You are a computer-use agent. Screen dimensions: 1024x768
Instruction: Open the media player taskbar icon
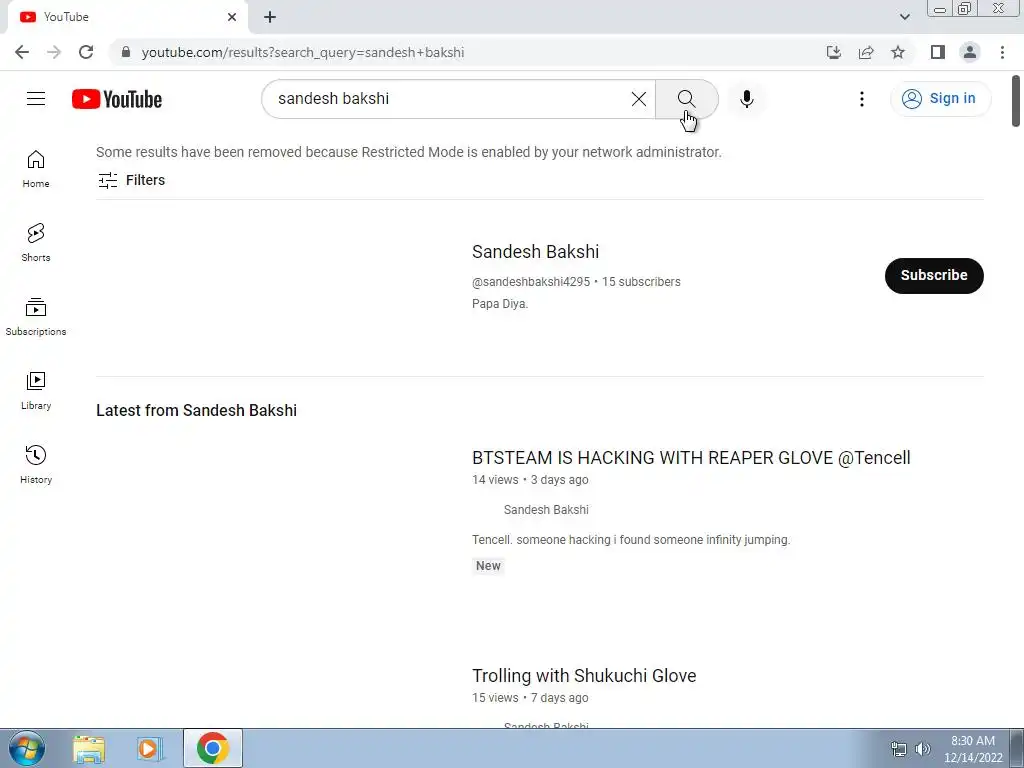click(x=149, y=748)
